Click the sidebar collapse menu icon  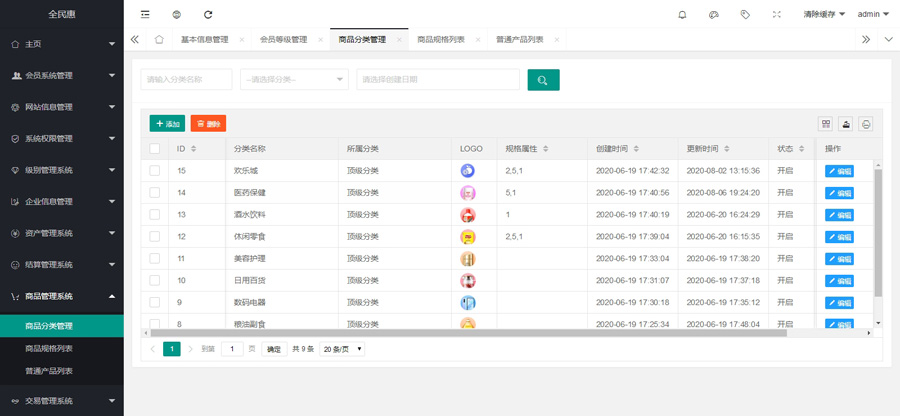pos(145,15)
